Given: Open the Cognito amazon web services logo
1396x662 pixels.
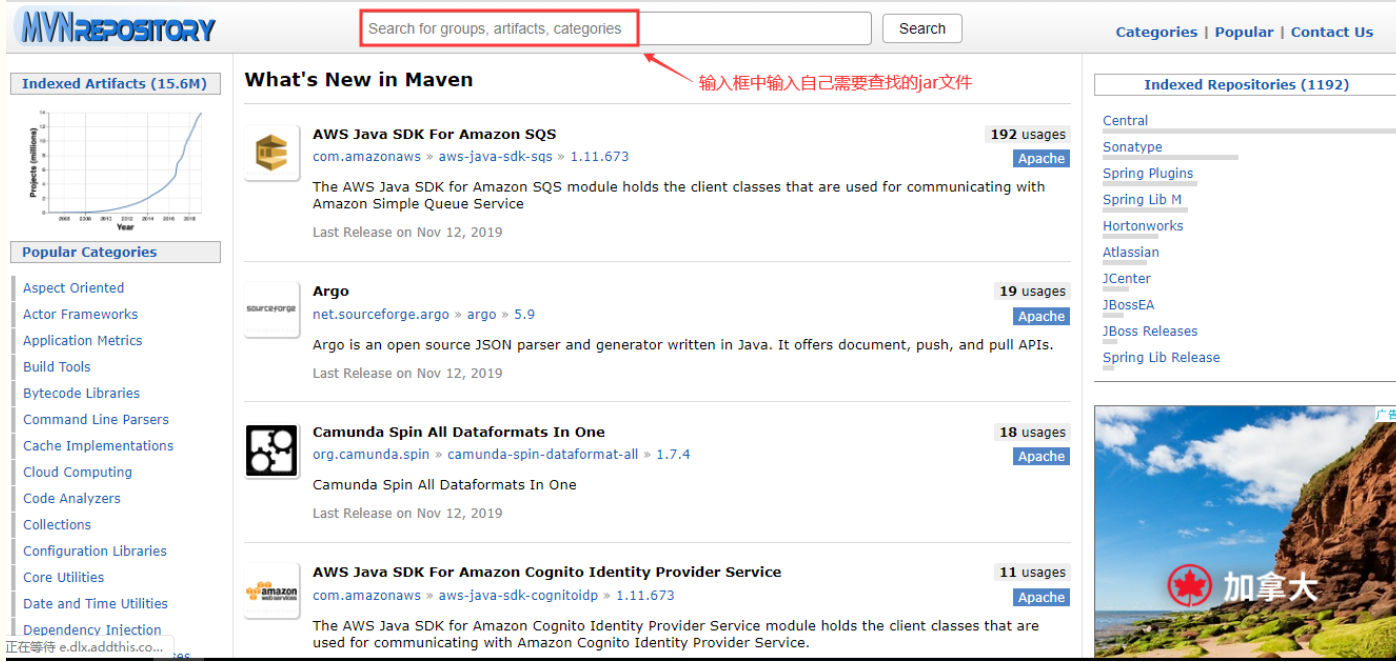Looking at the screenshot, I should (x=272, y=591).
